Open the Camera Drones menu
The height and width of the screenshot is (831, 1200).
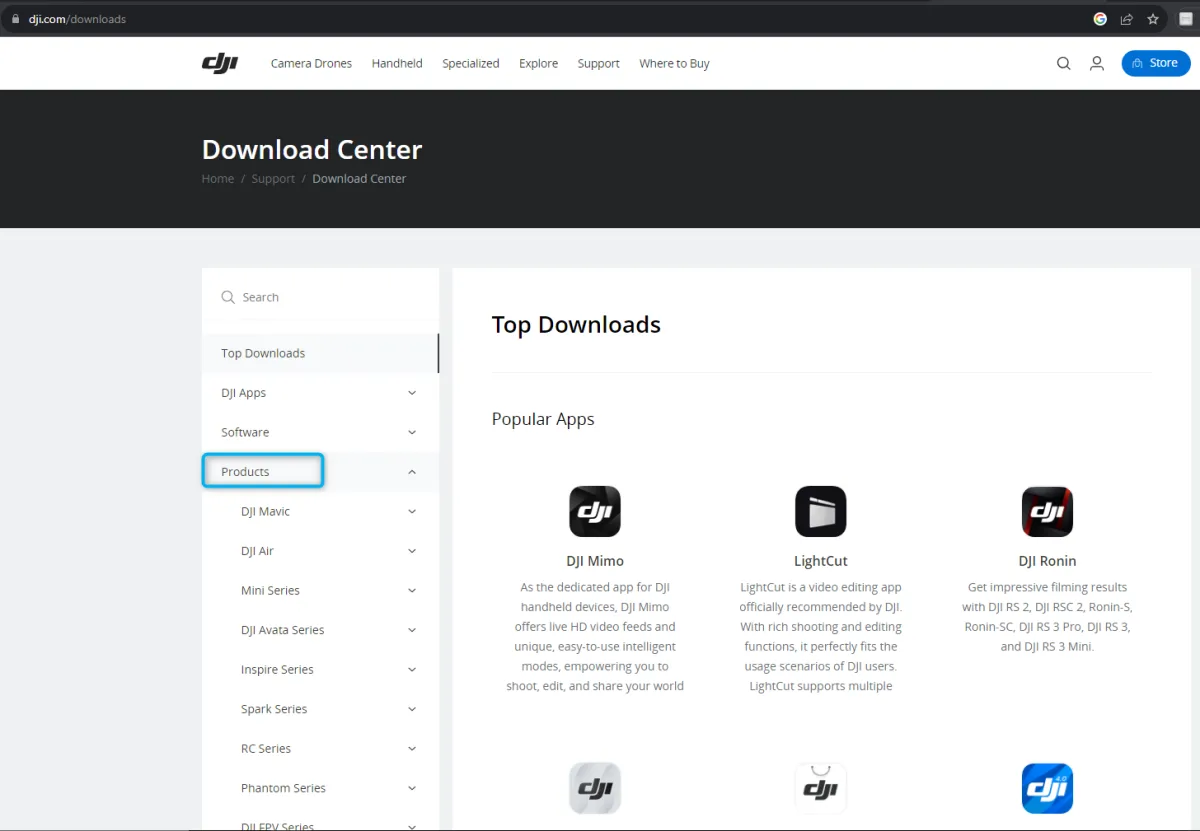311,63
